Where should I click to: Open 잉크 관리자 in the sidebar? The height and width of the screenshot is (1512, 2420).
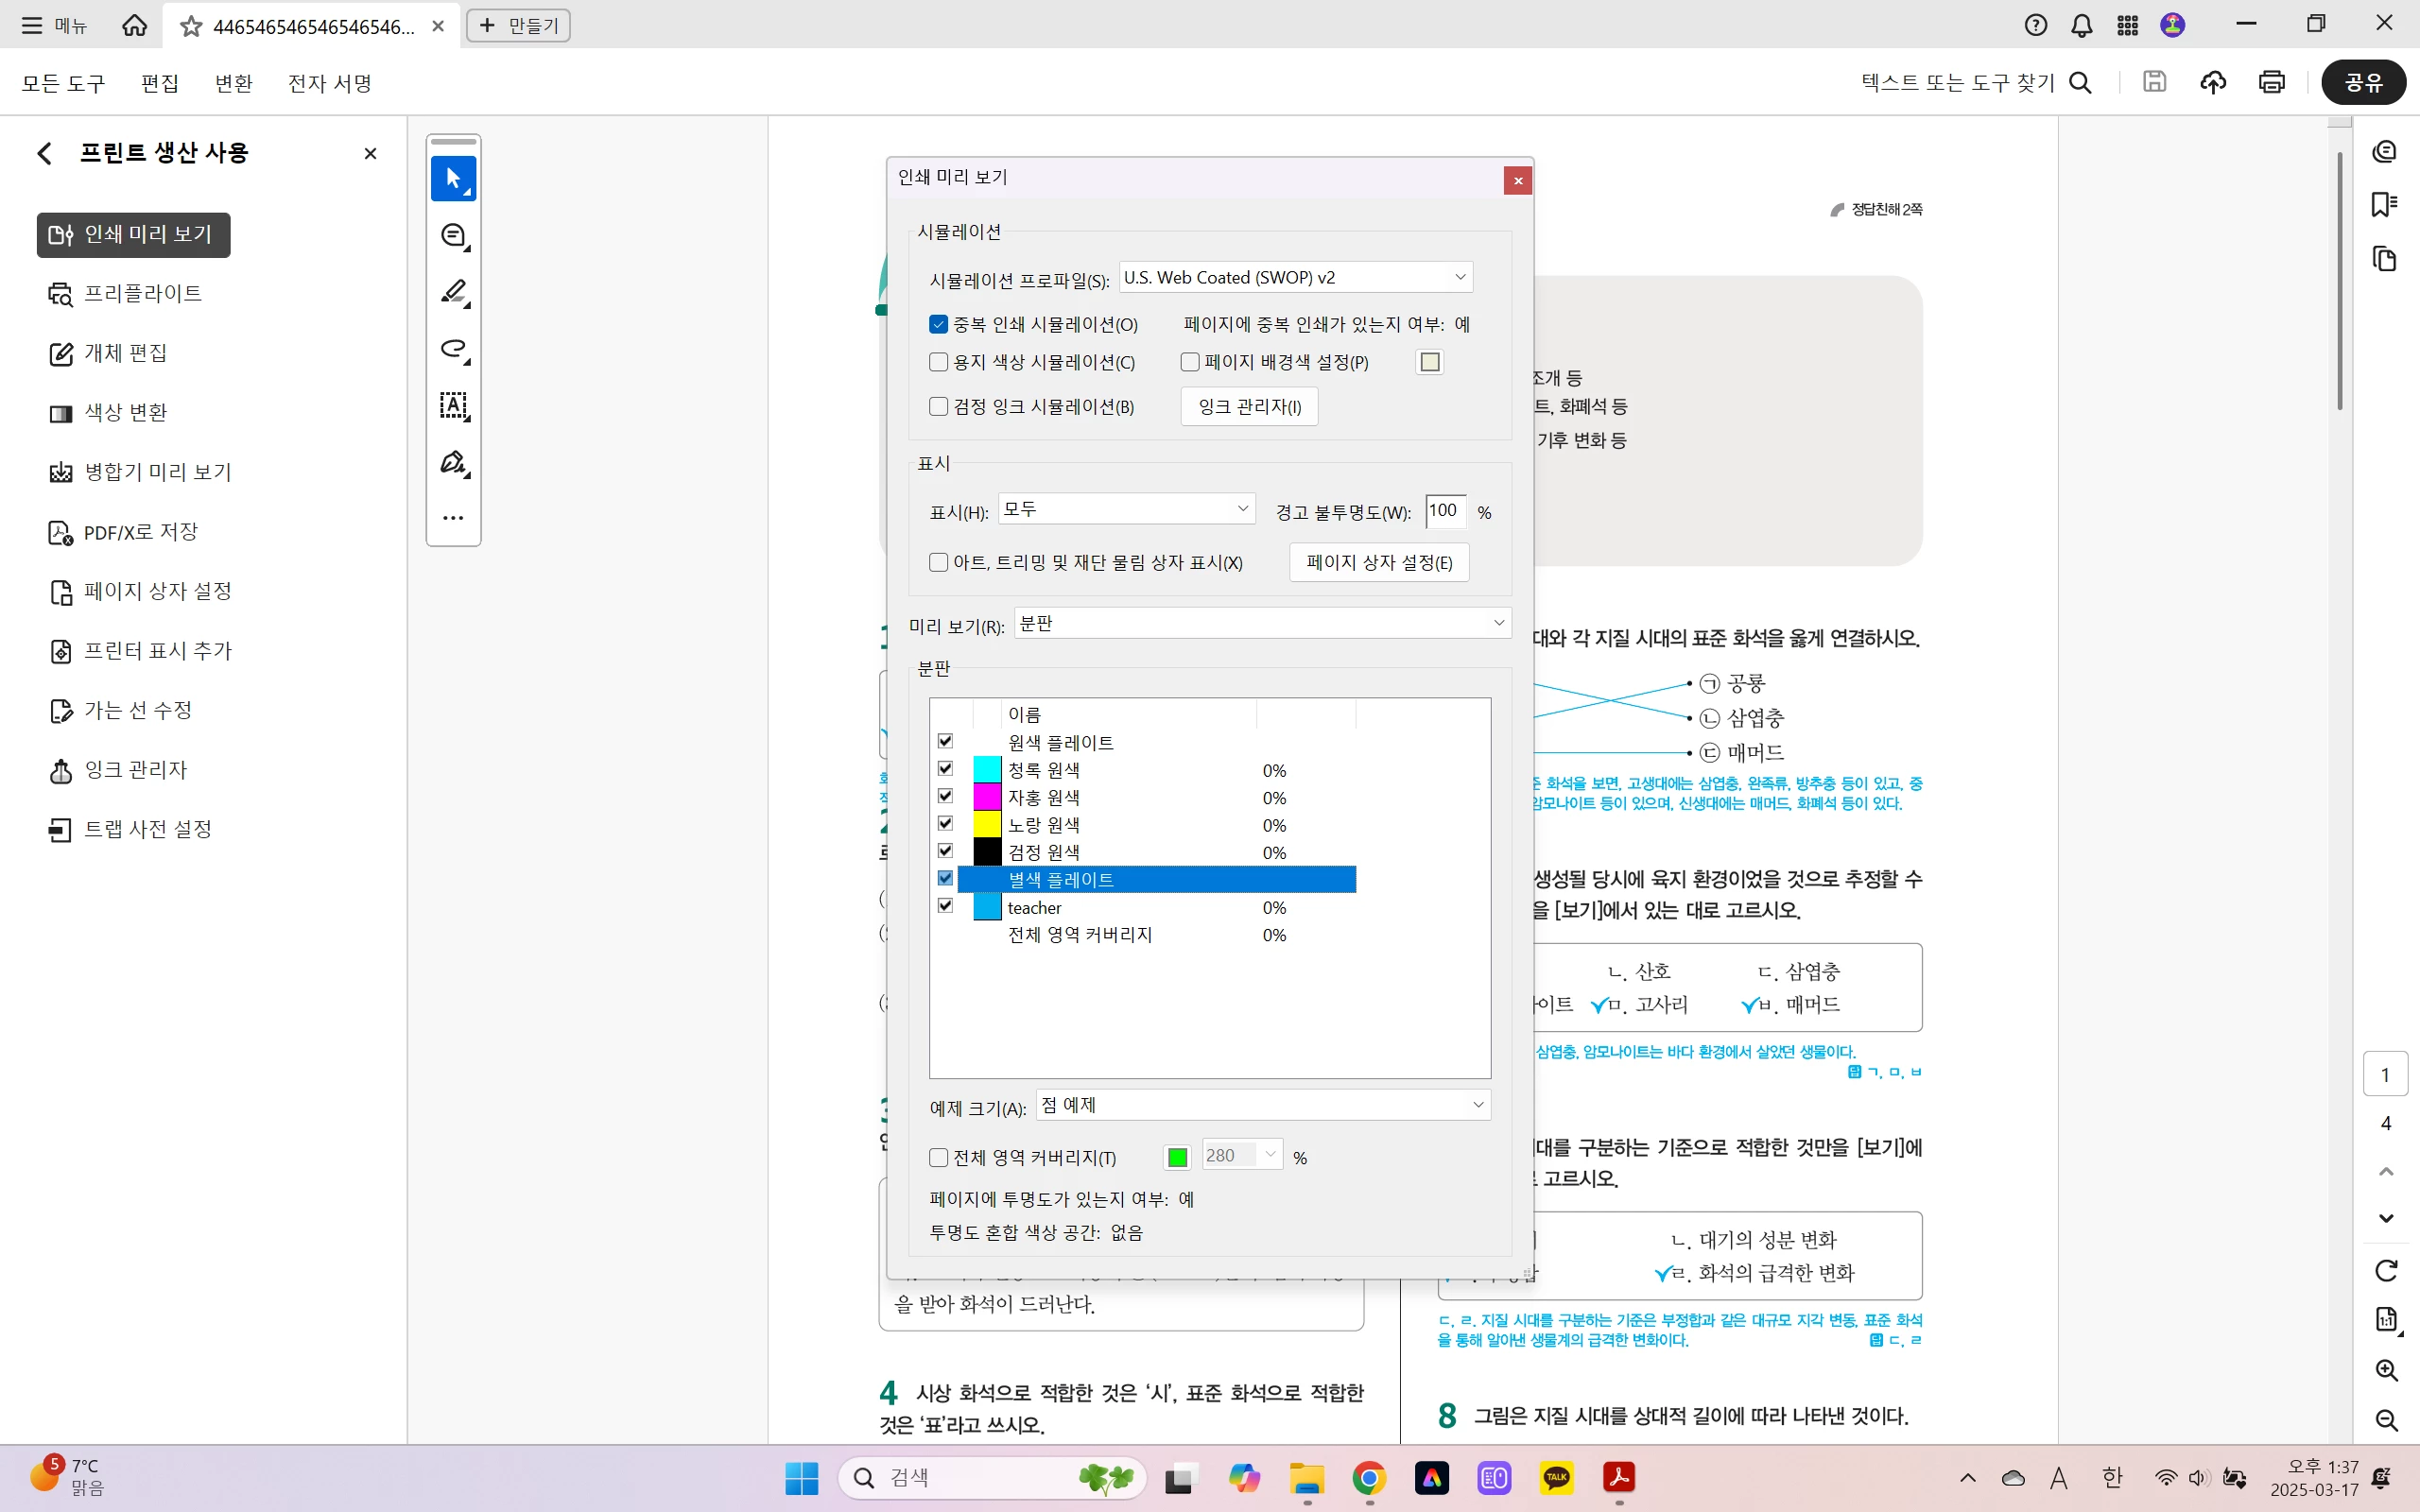[x=135, y=770]
